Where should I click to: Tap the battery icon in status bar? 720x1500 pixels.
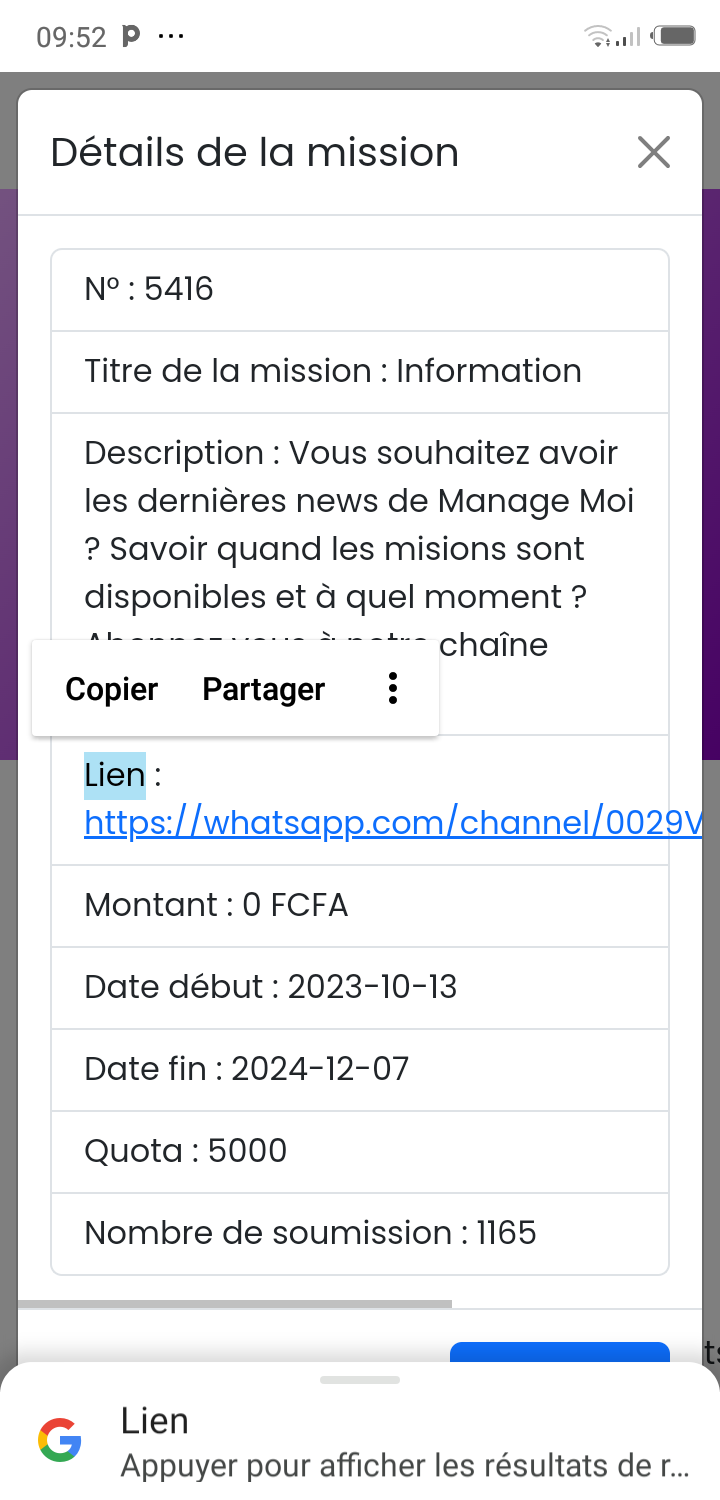[x=674, y=37]
